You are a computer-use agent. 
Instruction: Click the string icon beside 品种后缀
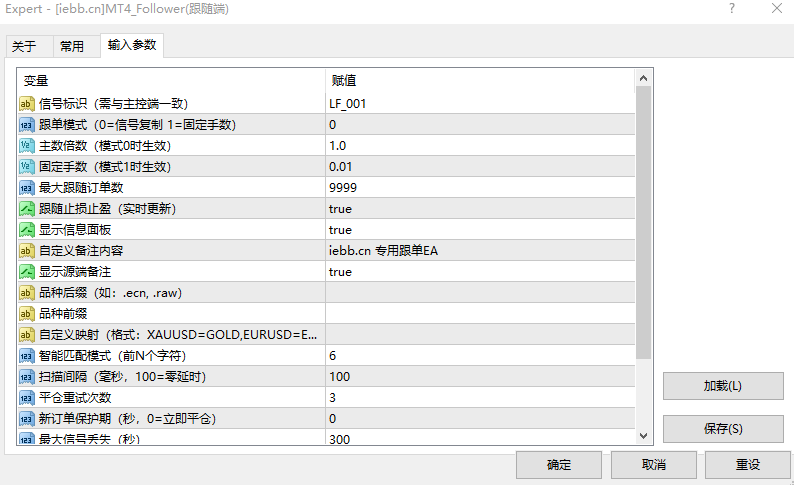(26, 293)
